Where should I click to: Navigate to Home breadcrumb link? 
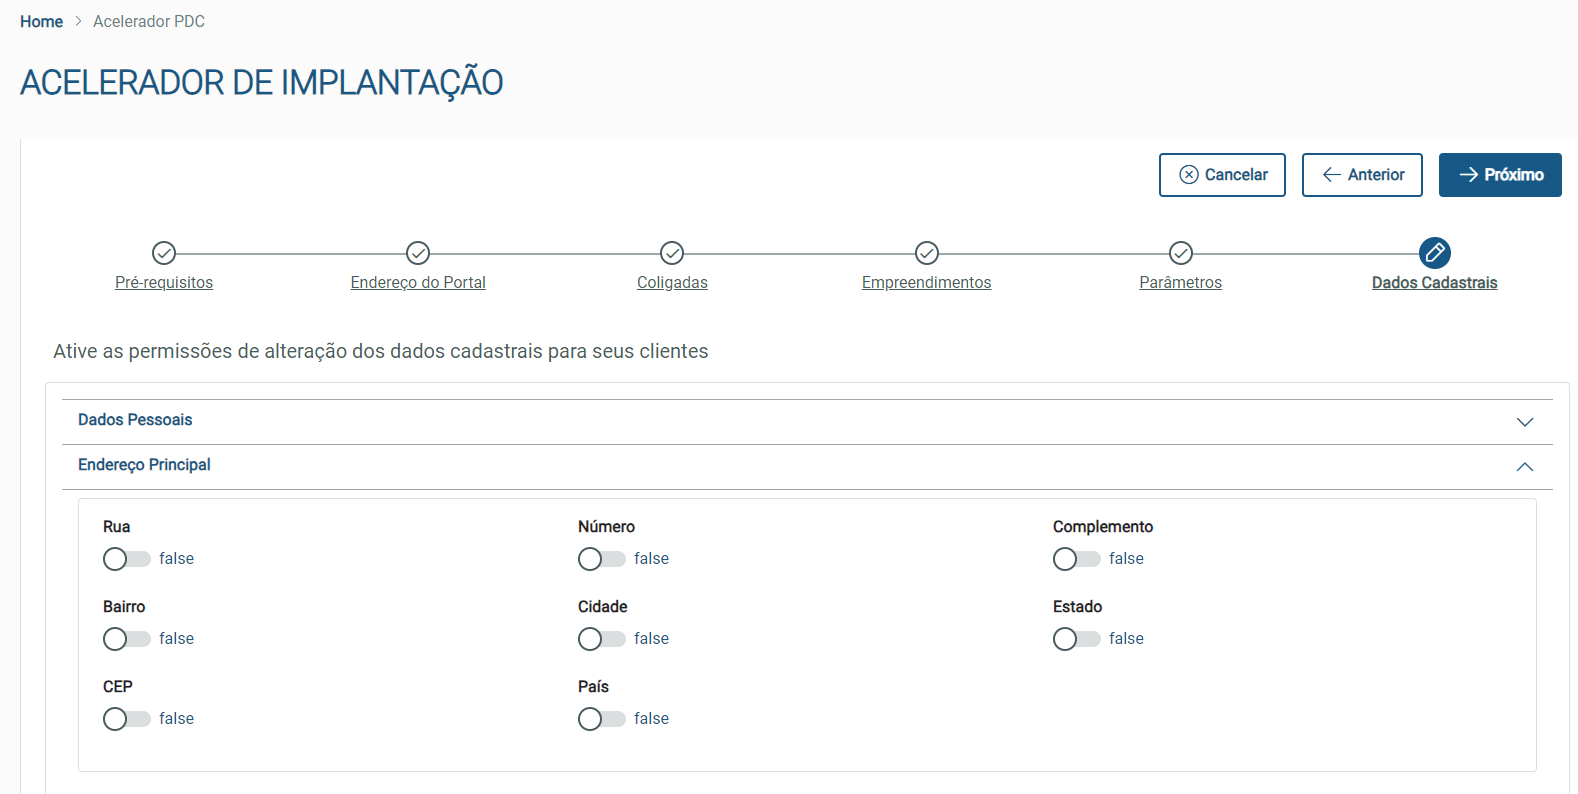(x=41, y=22)
